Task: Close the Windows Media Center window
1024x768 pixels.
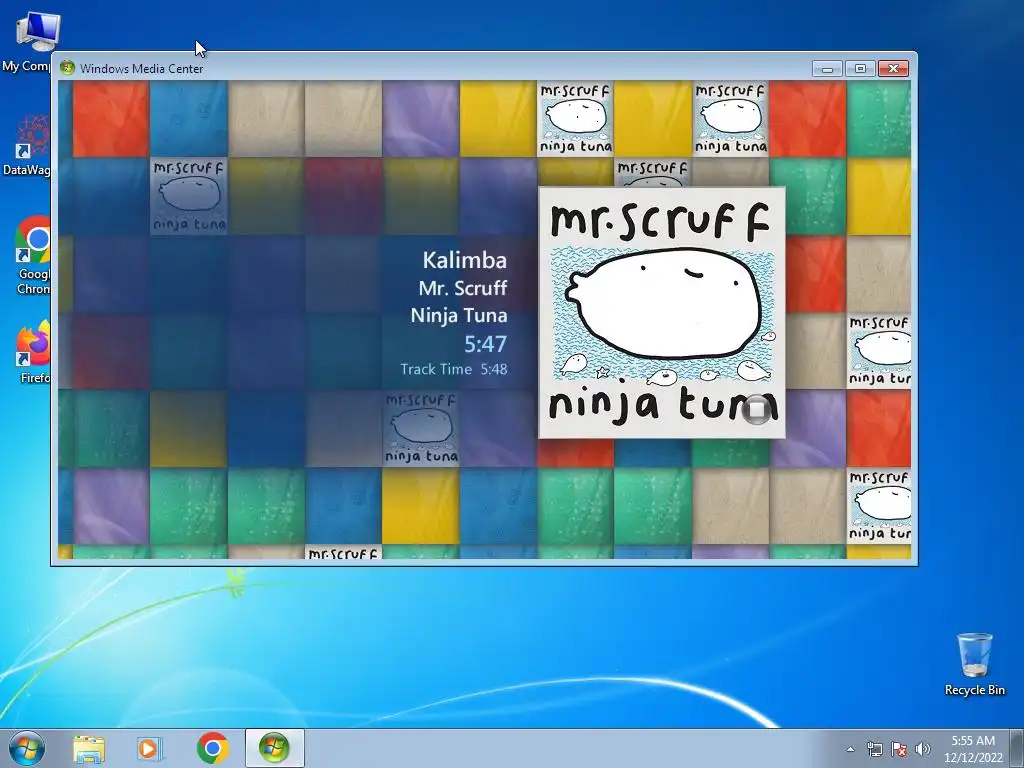Action: (x=893, y=69)
